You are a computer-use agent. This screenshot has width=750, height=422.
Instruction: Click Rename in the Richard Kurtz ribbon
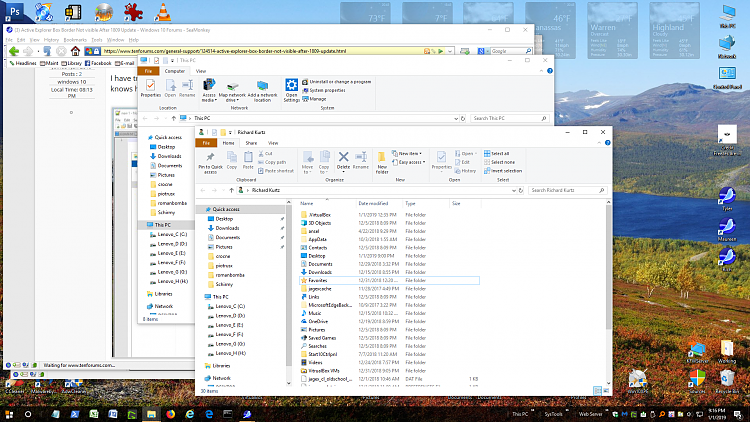(x=361, y=160)
